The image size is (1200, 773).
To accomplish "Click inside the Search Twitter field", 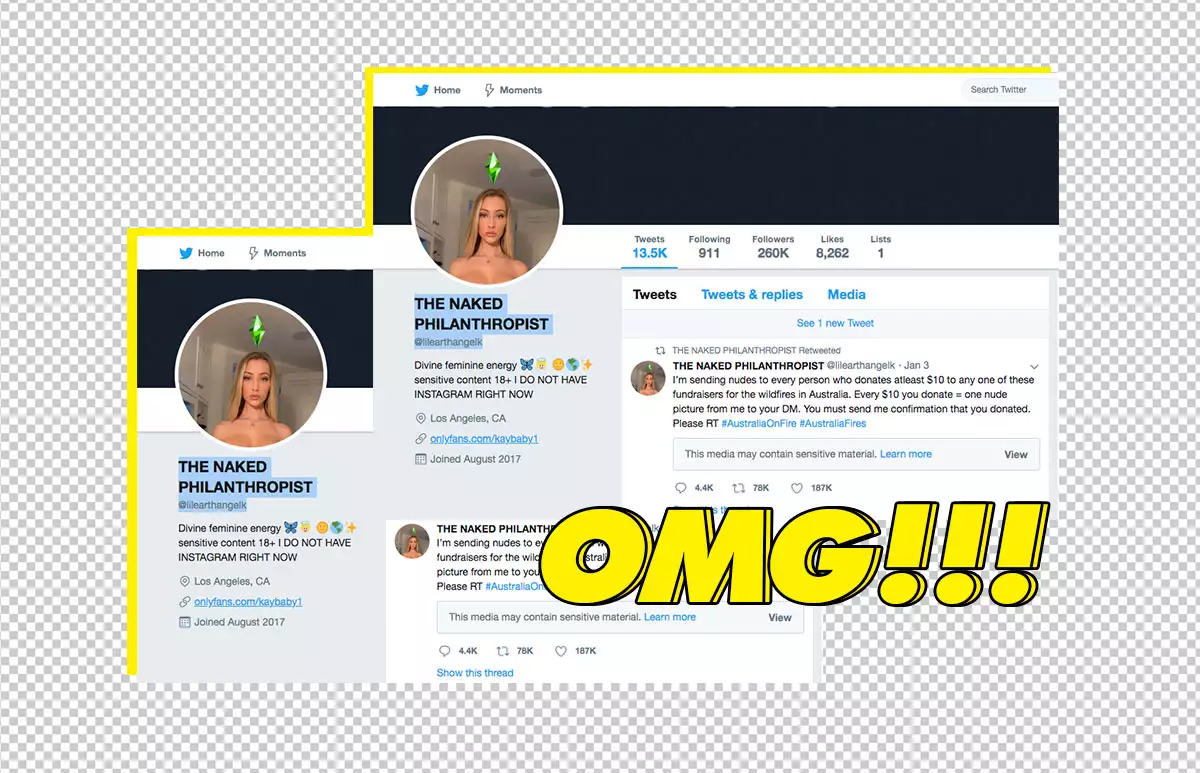I will coord(1010,90).
